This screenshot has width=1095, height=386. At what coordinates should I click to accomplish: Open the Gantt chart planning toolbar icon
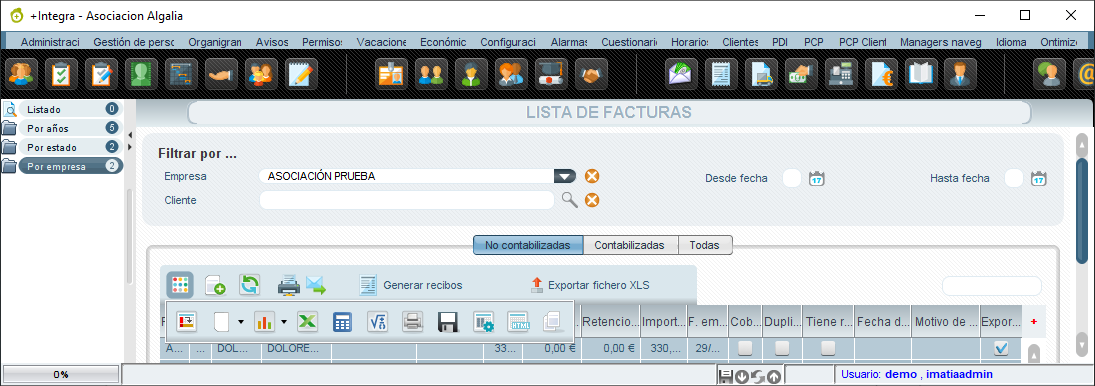[182, 73]
